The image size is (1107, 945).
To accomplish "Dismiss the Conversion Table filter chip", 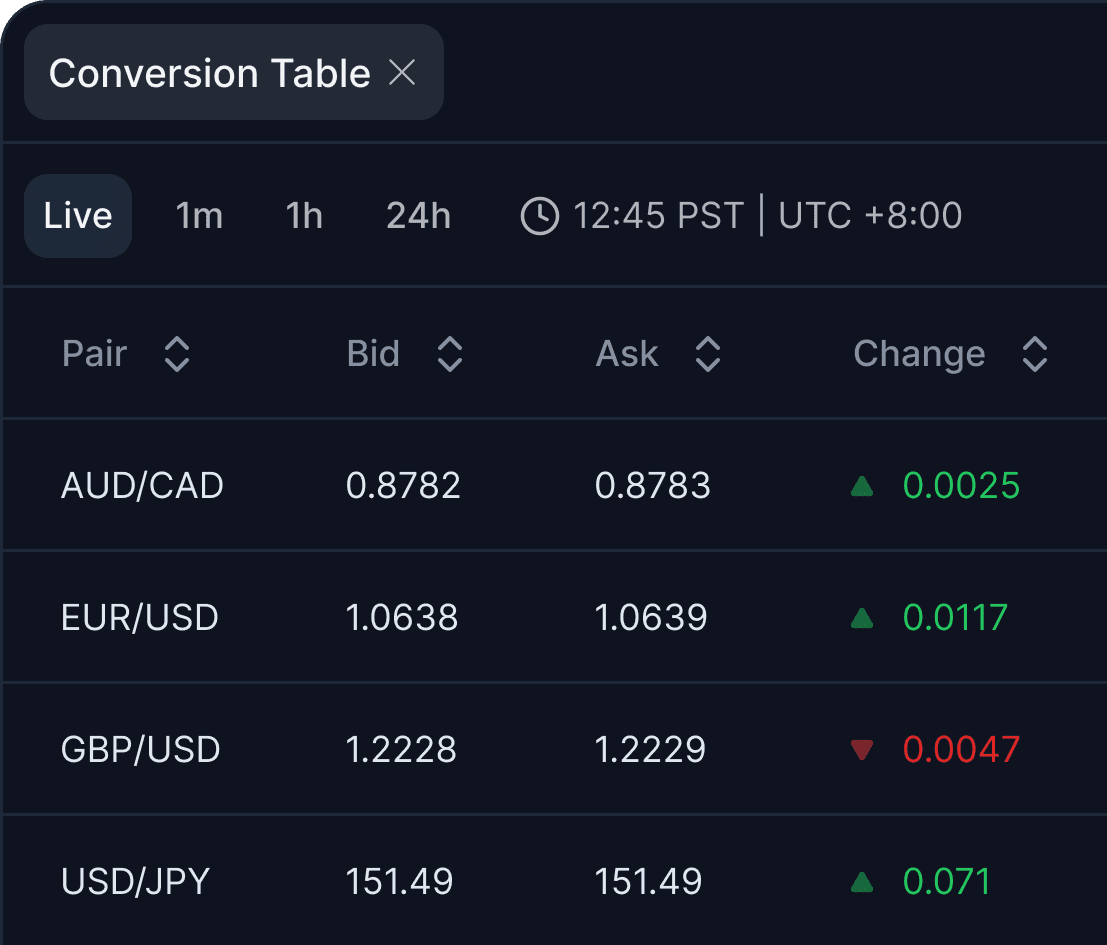I will click(x=403, y=72).
